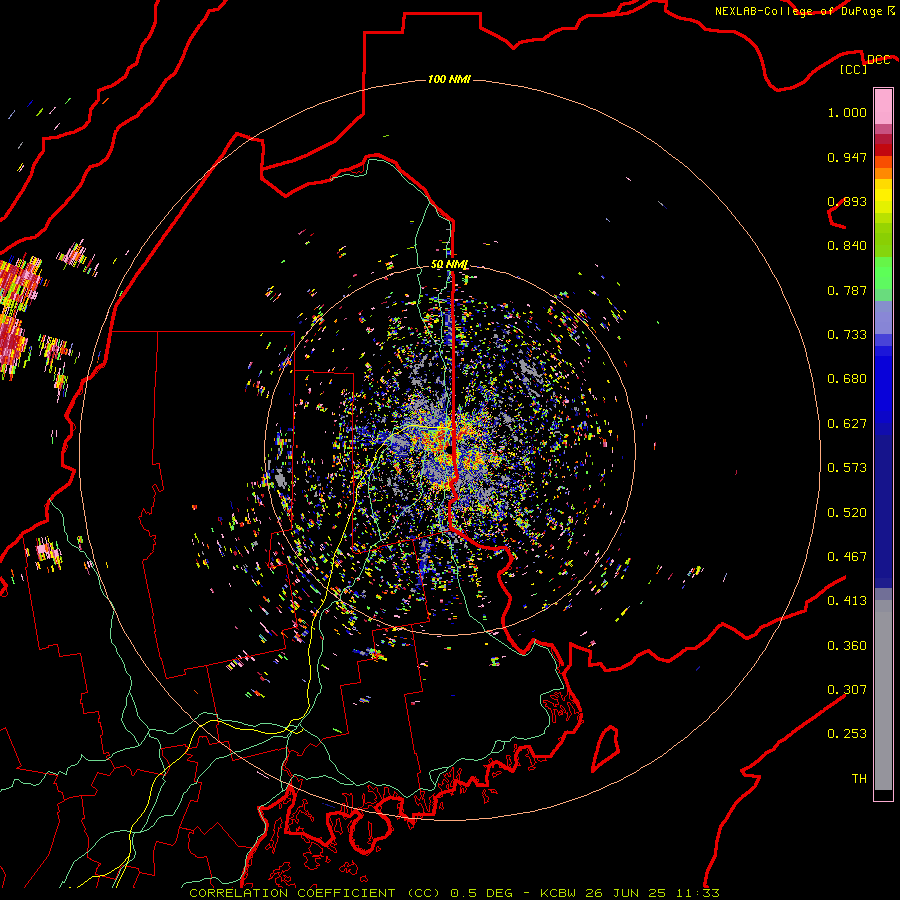
Task: Click the 1.000 value on the scale
Action: [847, 112]
